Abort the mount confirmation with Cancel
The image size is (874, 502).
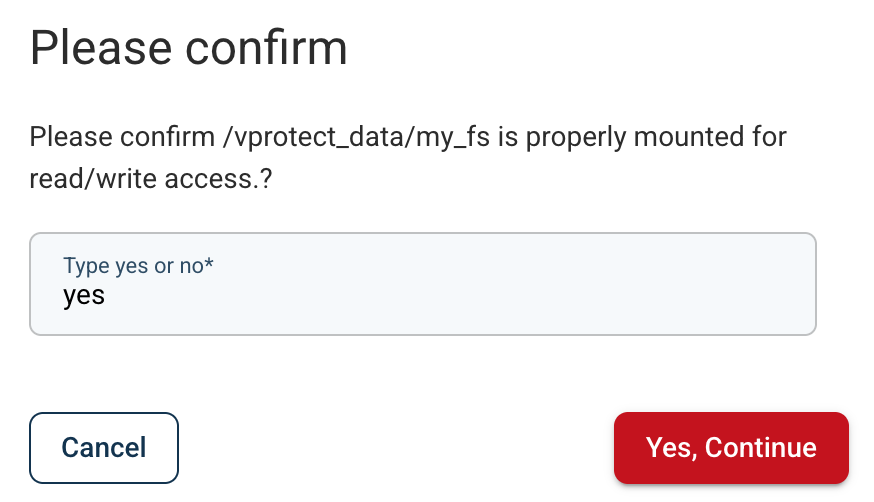[104, 447]
